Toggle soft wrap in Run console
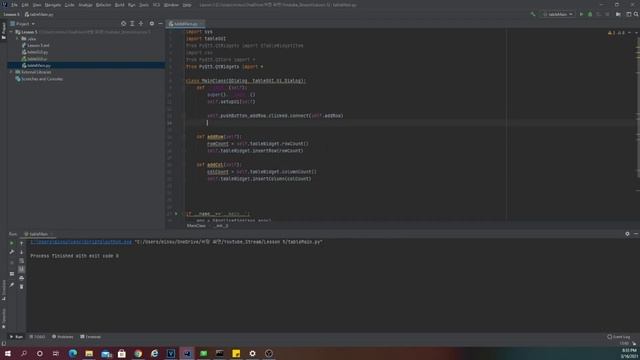Viewport: 640px width, 360px height. click(22, 260)
